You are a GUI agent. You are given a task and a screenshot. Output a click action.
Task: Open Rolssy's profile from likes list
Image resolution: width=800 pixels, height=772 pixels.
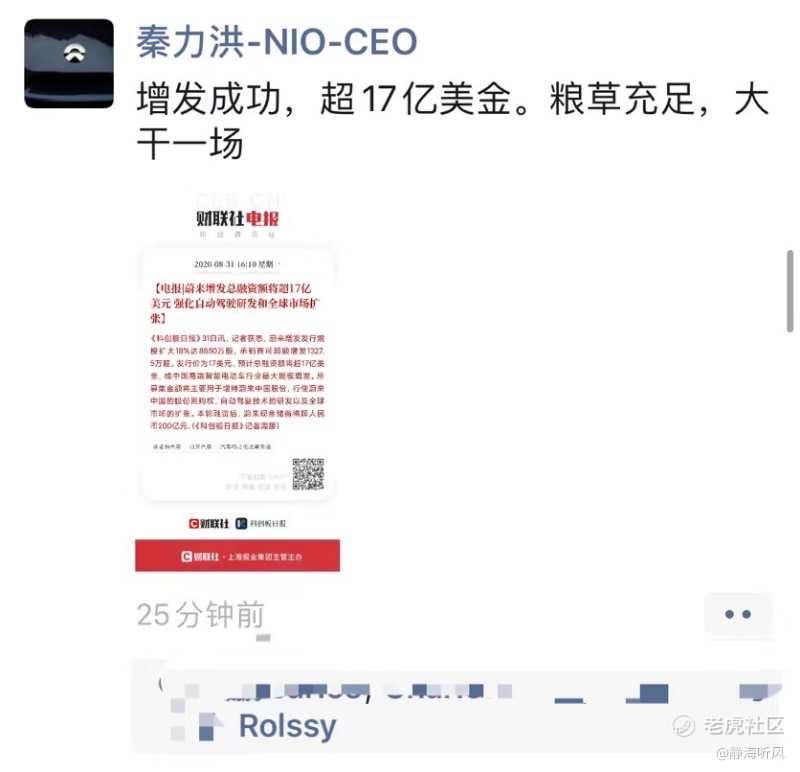288,726
